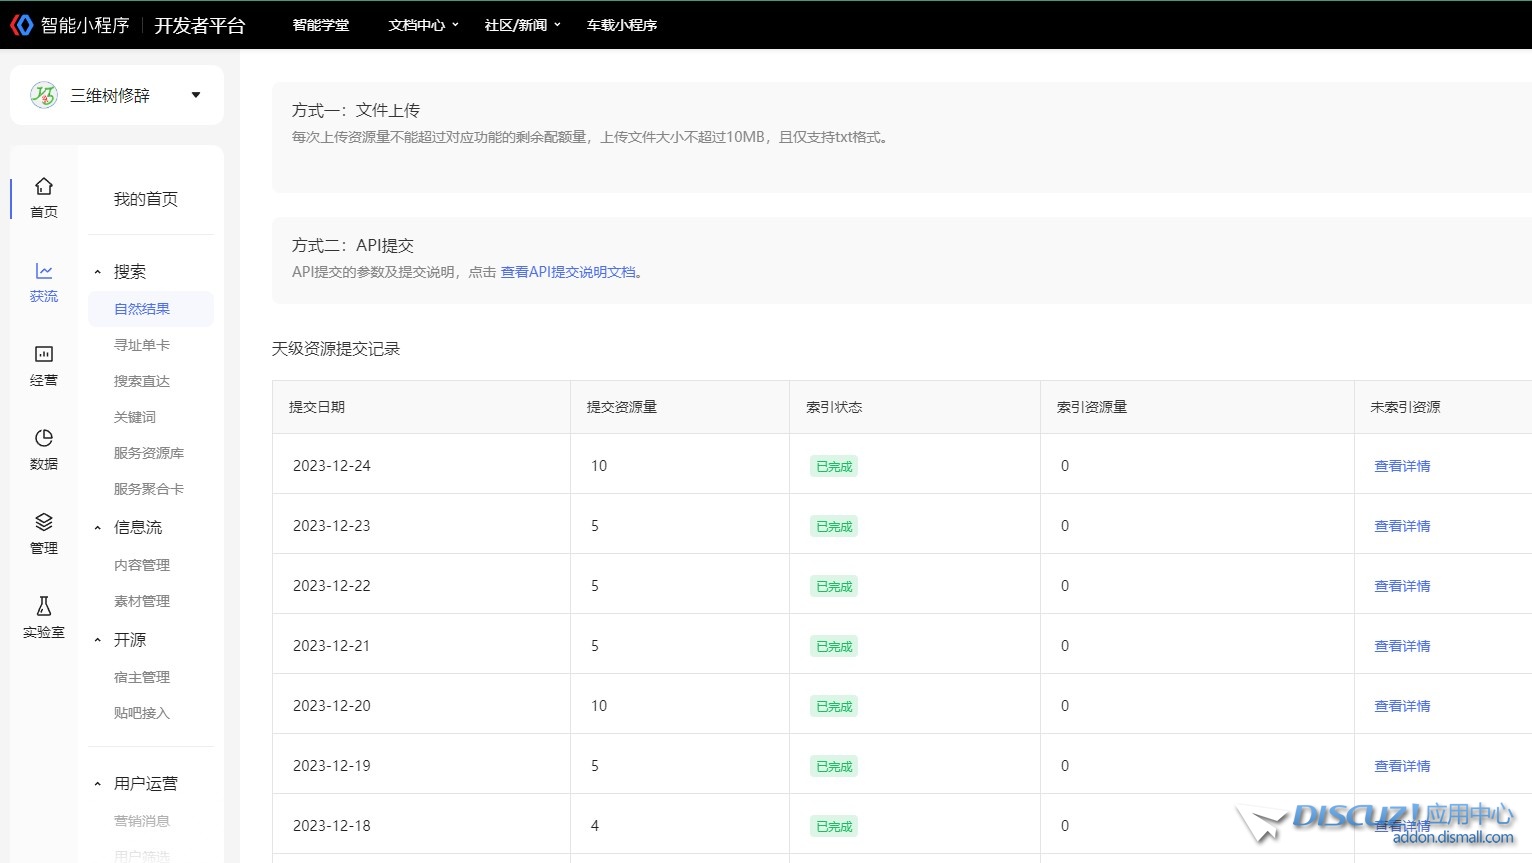Open the 实验室 flask icon
1532x863 pixels.
coord(43,607)
